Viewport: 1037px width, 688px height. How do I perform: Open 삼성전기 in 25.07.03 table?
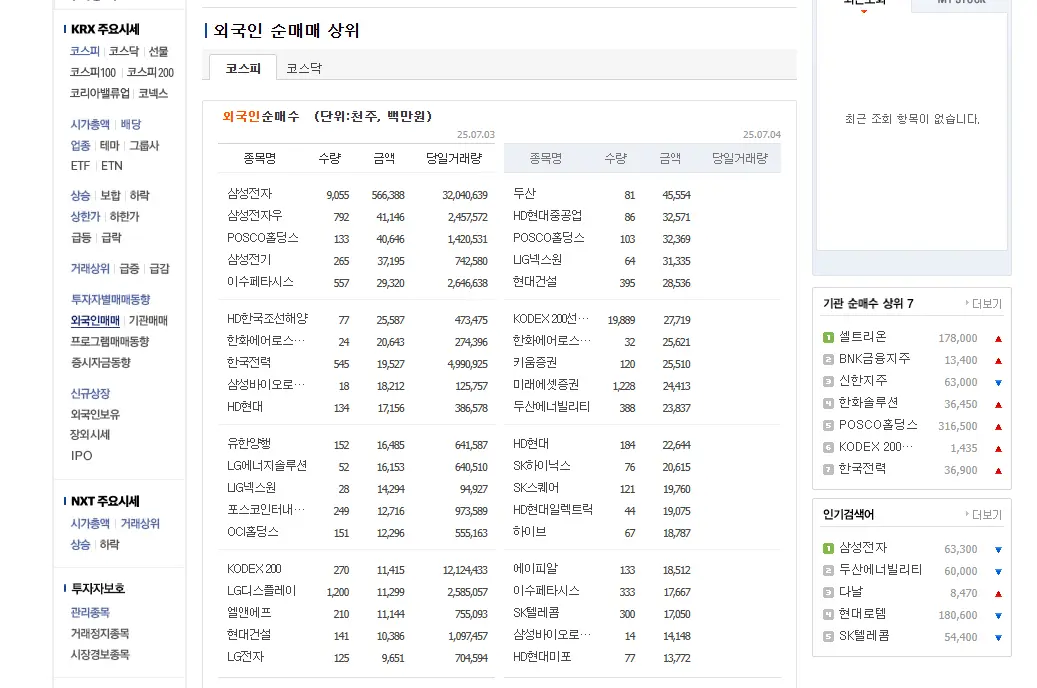pyautogui.click(x=249, y=260)
